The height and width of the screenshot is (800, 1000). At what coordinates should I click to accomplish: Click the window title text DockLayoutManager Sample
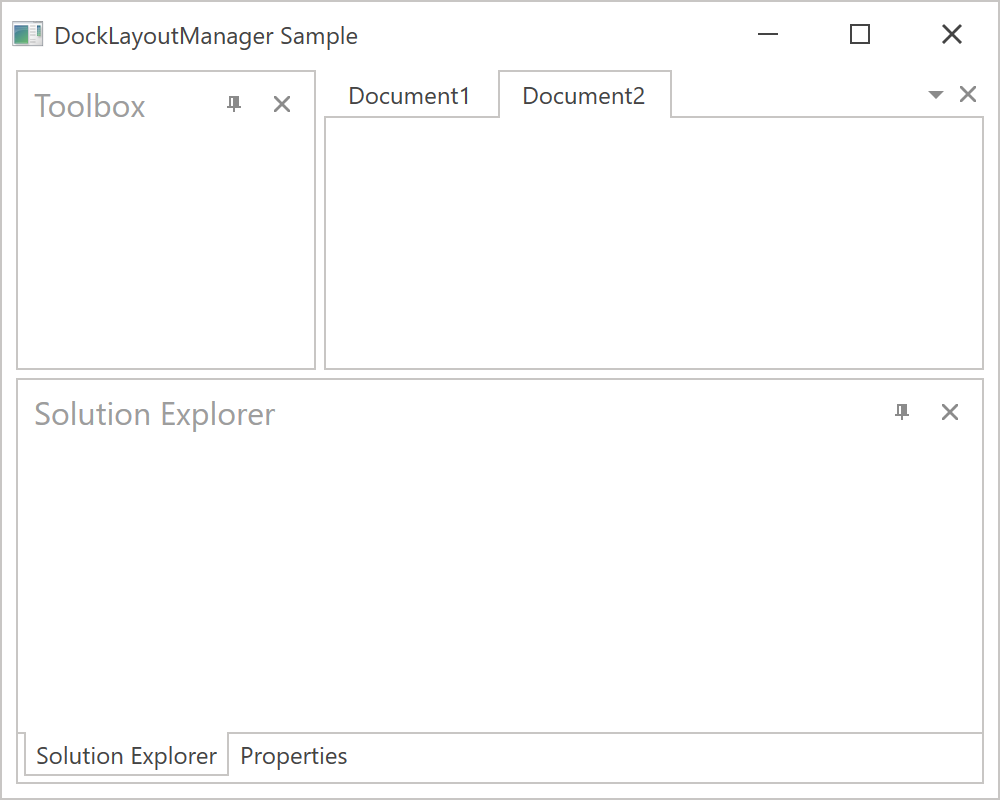206,36
